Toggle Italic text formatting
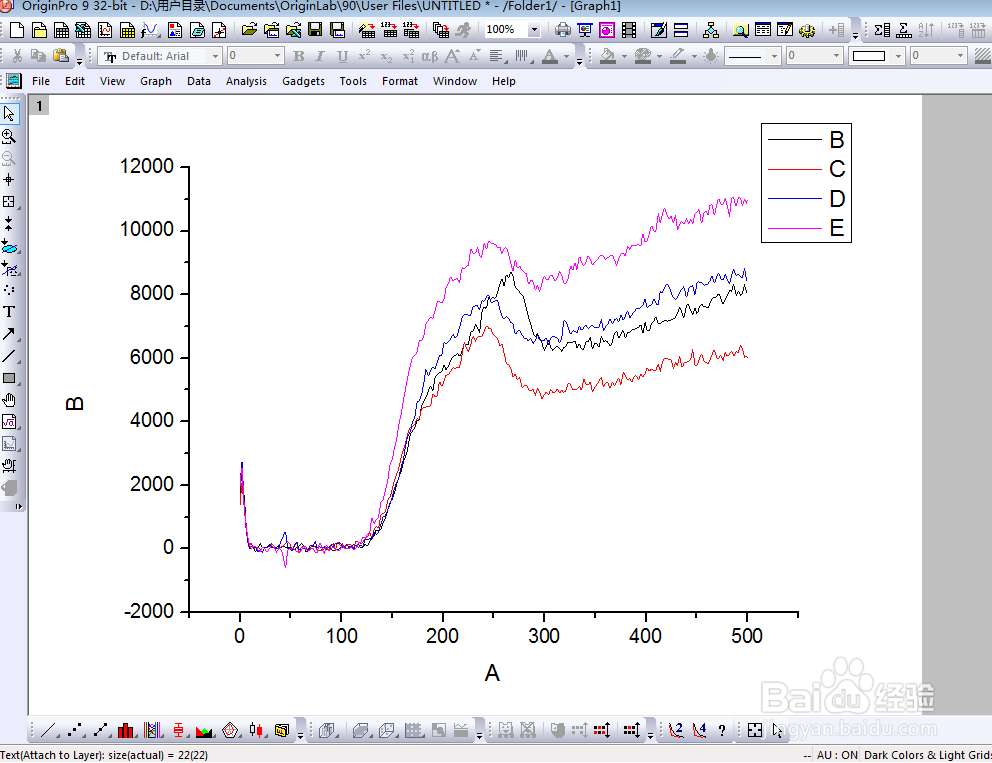Screen dimensions: 992x763 coord(320,56)
